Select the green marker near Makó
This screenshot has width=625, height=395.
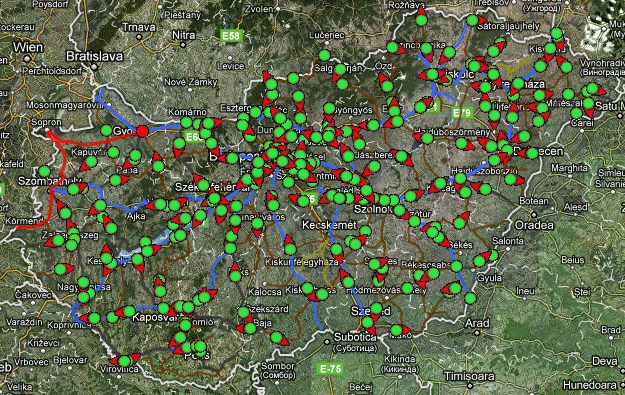396,330
